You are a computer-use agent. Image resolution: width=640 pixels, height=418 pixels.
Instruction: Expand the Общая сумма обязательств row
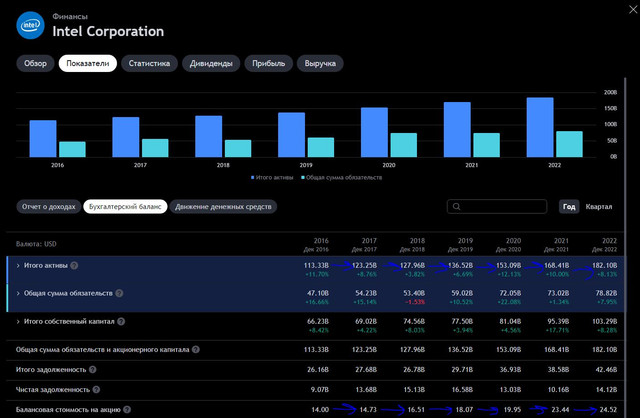tap(18, 293)
